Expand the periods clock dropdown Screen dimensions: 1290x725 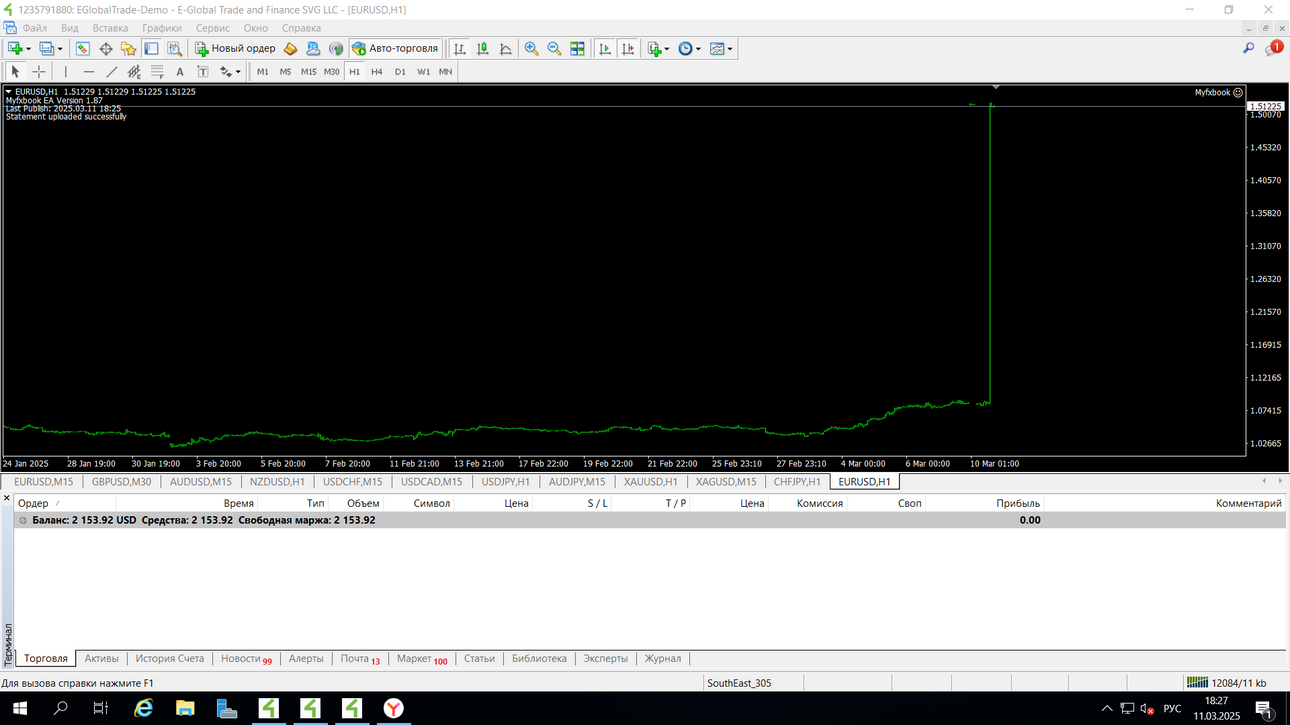click(698, 48)
